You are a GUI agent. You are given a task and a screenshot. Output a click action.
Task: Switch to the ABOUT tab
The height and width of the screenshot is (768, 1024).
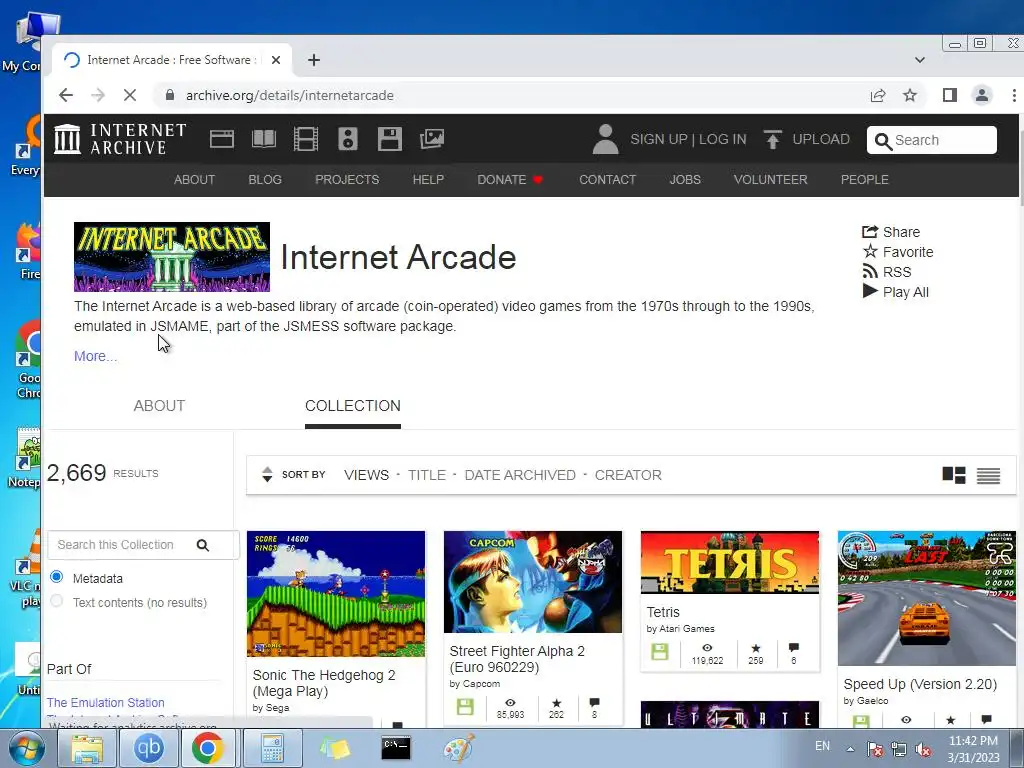159,406
